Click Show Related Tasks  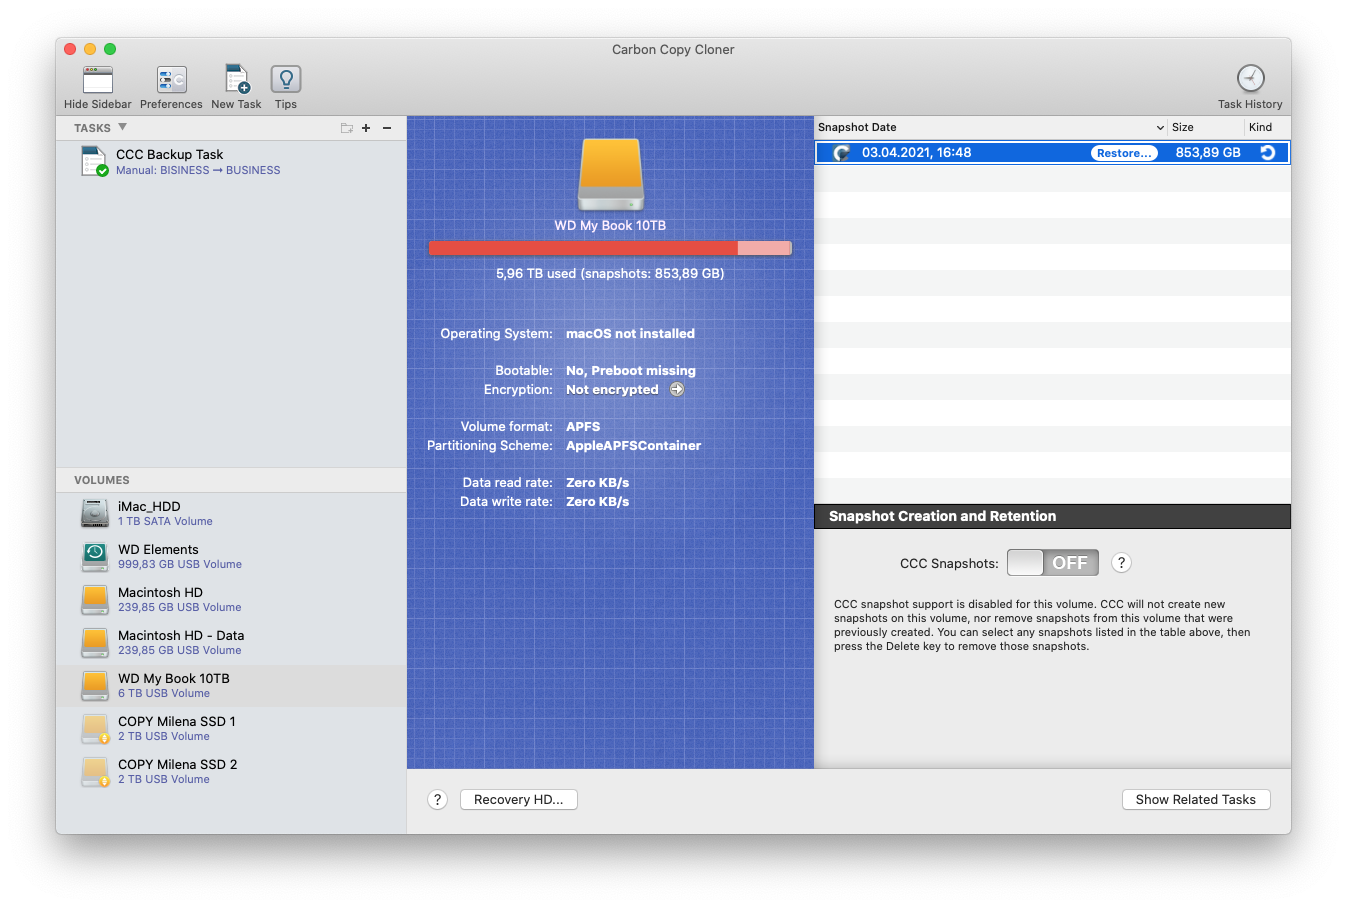(1196, 800)
